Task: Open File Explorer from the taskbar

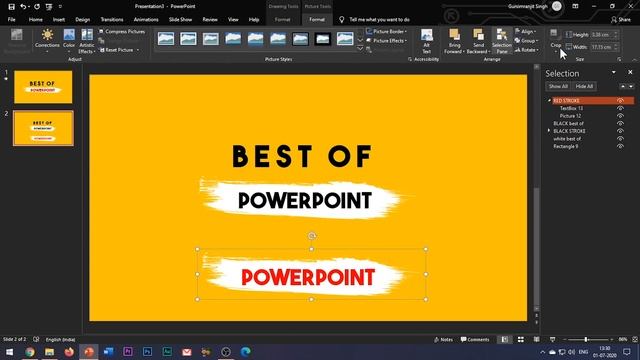Action: 49,351
